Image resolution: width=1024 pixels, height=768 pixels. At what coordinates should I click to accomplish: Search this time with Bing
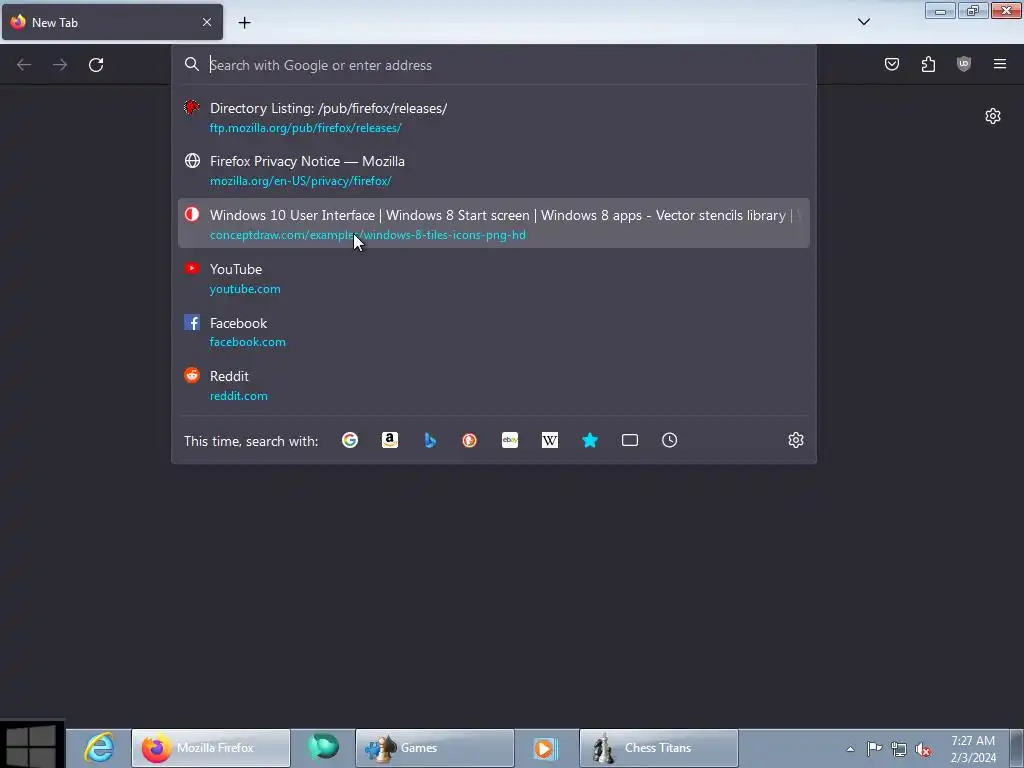point(430,440)
